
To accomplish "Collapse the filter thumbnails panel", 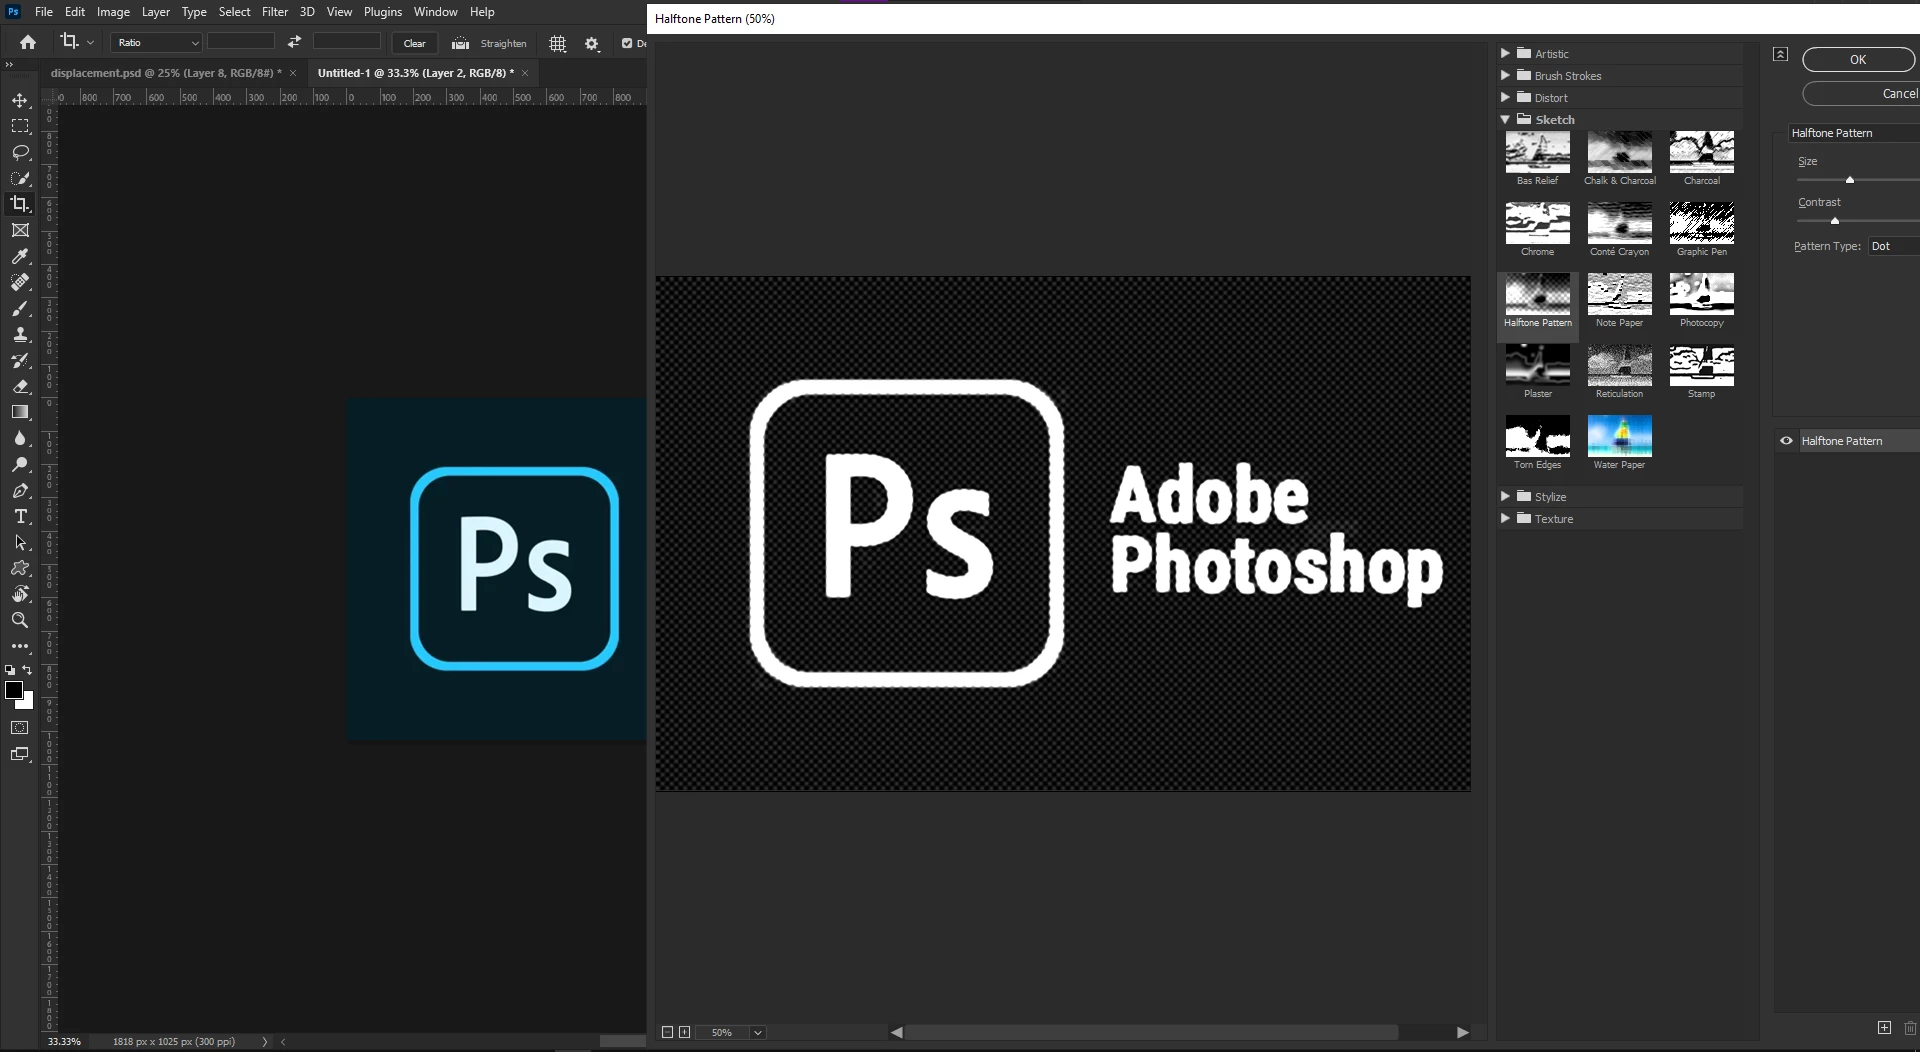I will tap(1780, 54).
